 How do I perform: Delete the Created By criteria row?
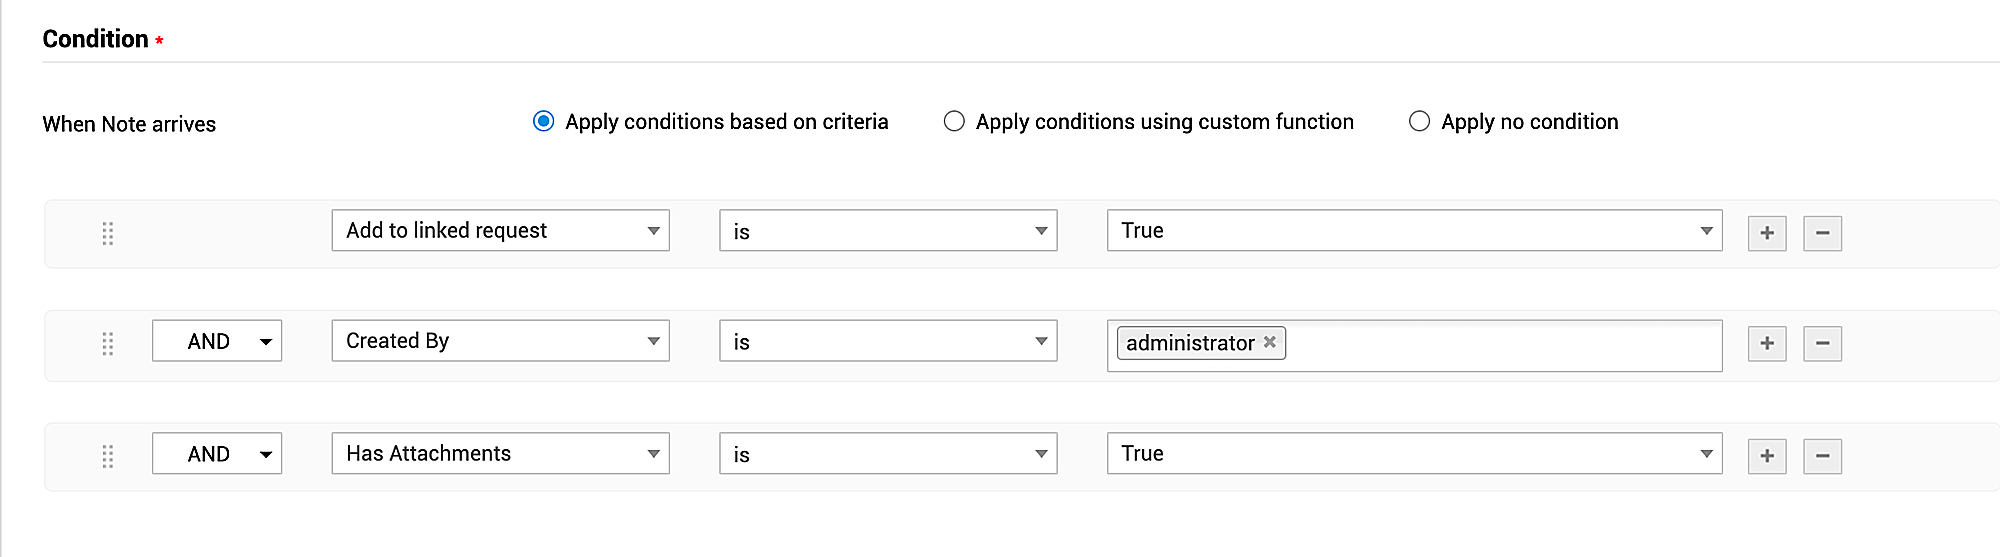coord(1822,344)
